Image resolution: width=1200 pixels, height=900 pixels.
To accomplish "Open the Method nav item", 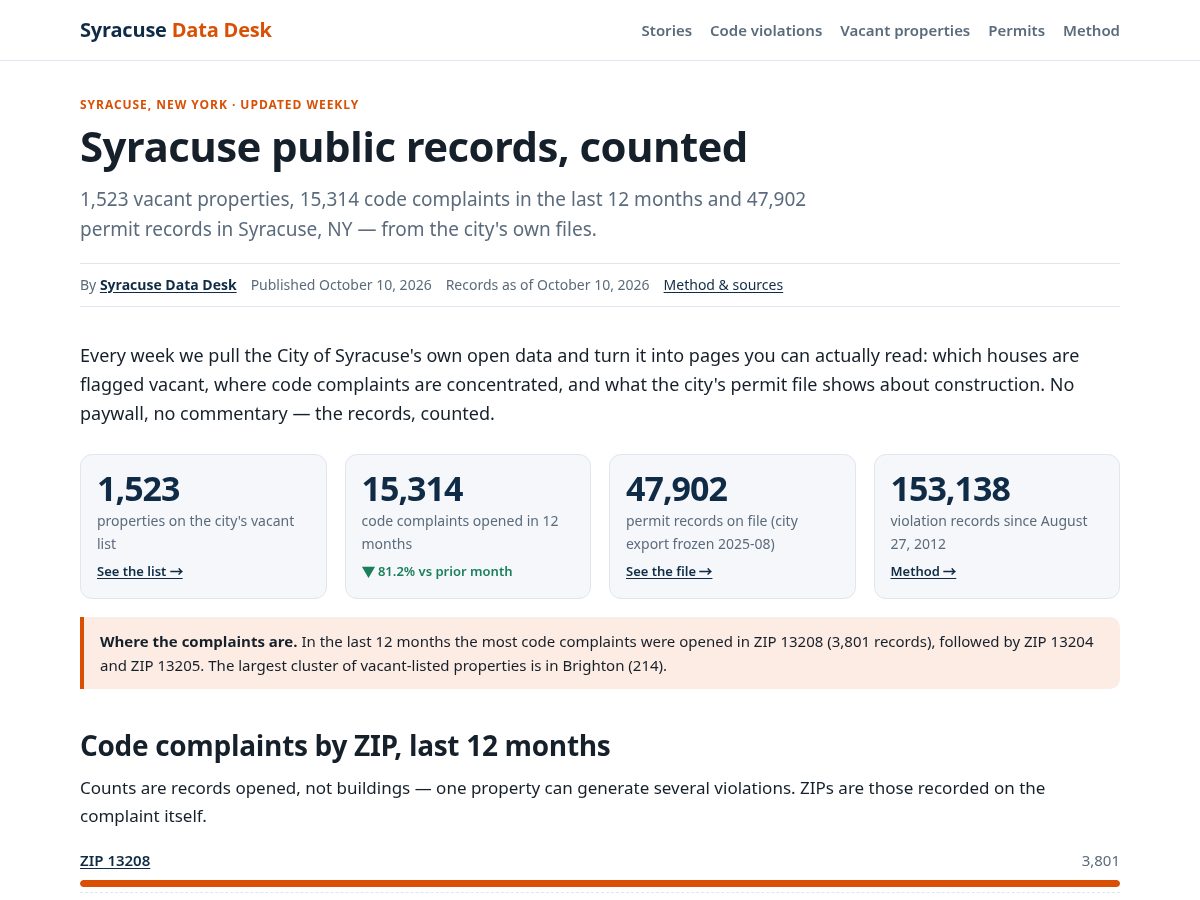I will tap(1091, 31).
